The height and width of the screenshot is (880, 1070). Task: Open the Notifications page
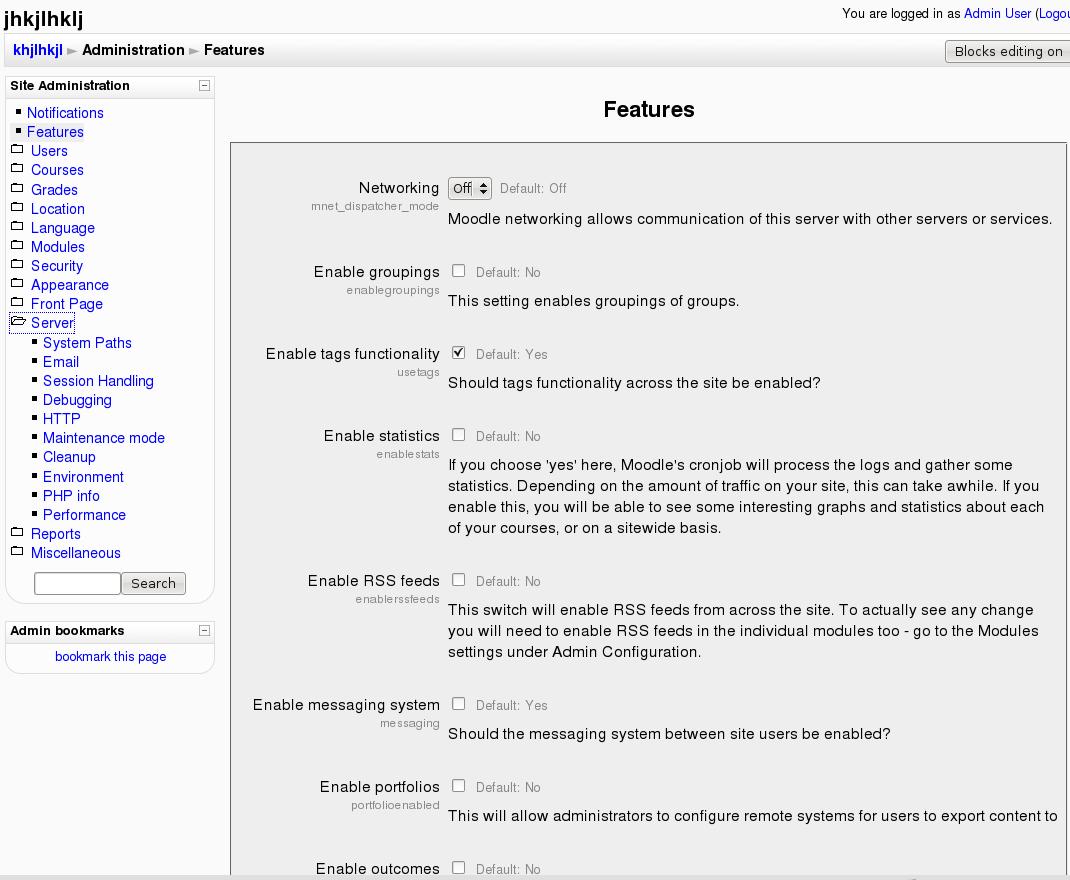coord(66,113)
